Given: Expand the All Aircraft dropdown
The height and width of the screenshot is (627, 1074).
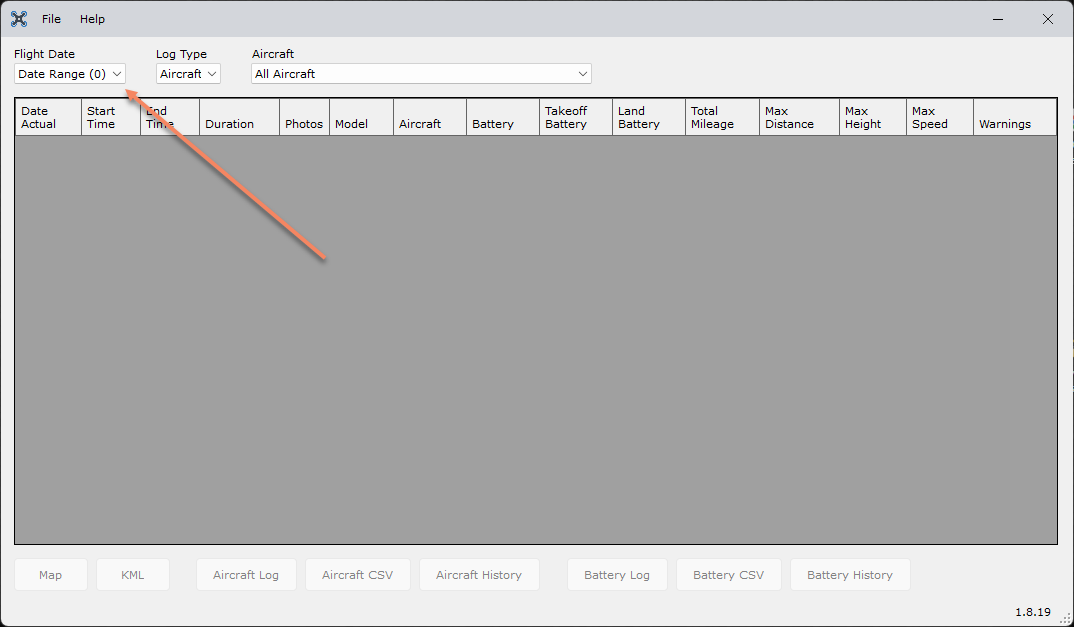Looking at the screenshot, I should [421, 74].
